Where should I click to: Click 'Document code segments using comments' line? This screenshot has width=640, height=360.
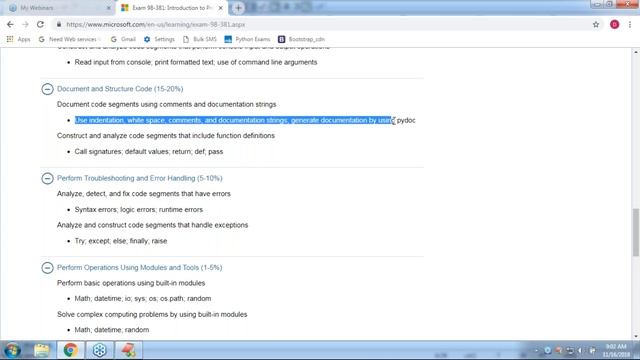167,104
